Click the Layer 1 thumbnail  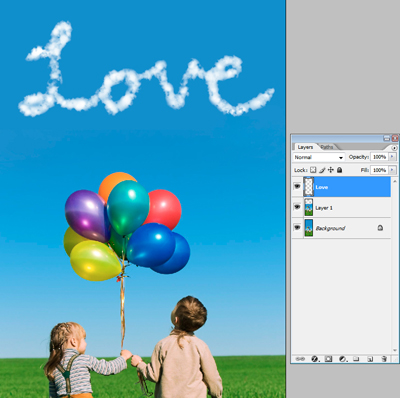(x=309, y=207)
